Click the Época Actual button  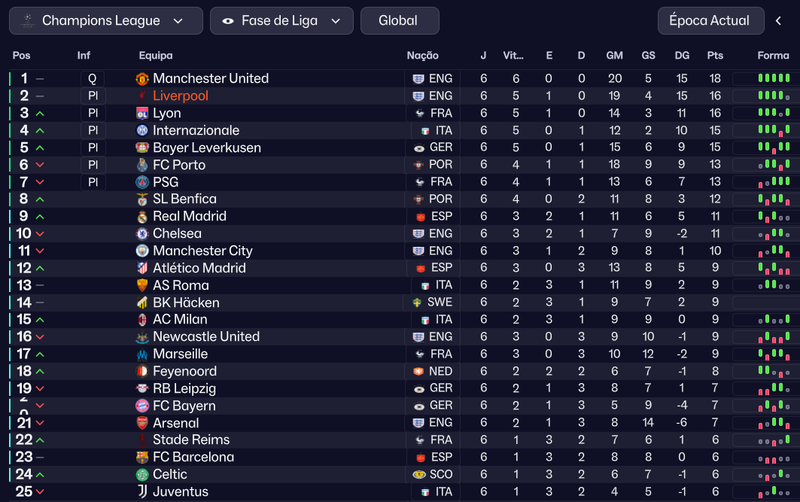click(711, 21)
